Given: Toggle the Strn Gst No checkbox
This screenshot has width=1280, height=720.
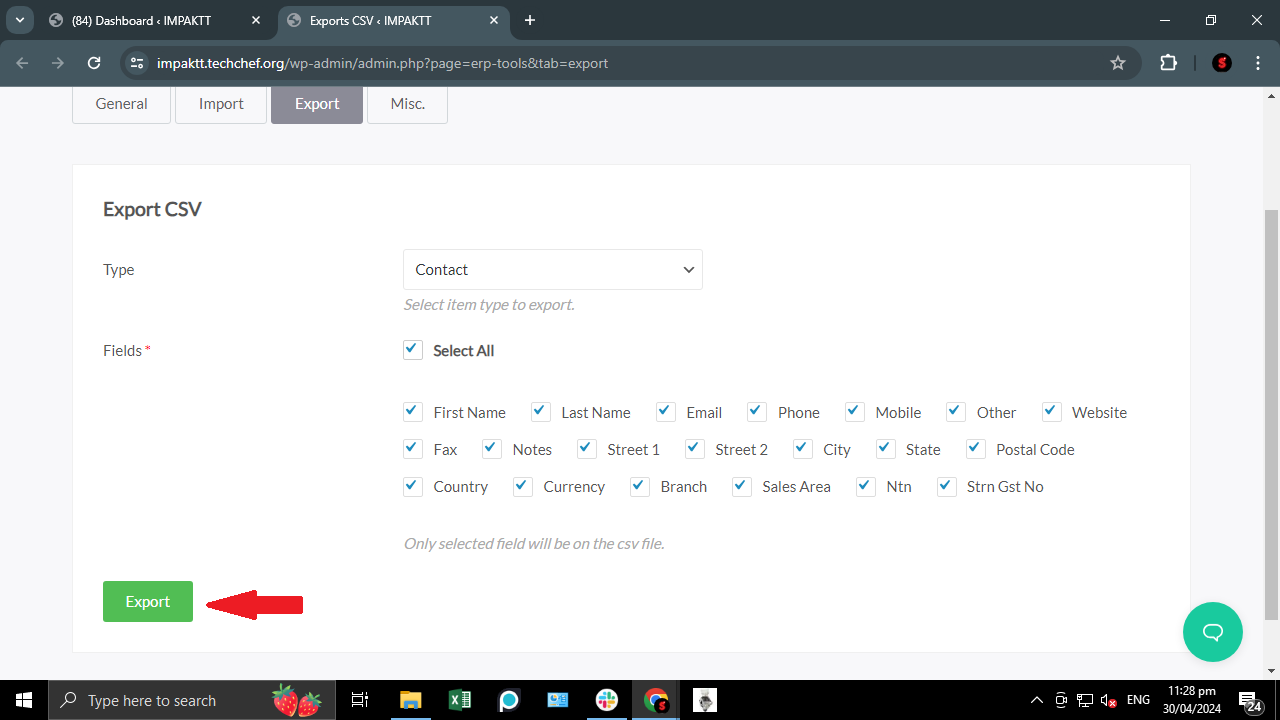Looking at the screenshot, I should (947, 486).
